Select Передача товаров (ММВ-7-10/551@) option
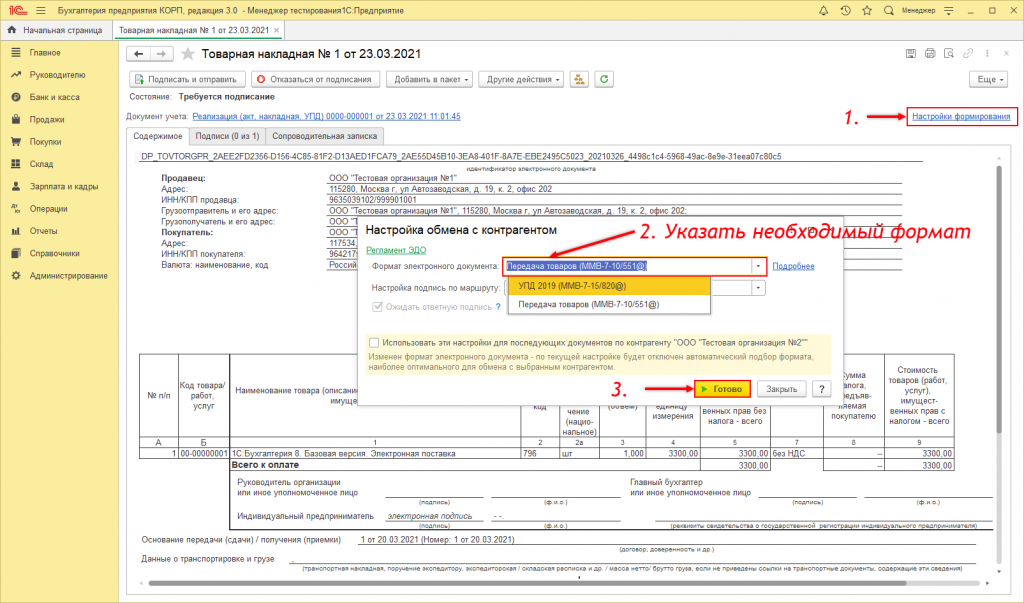The width and height of the screenshot is (1024, 603). (609, 304)
